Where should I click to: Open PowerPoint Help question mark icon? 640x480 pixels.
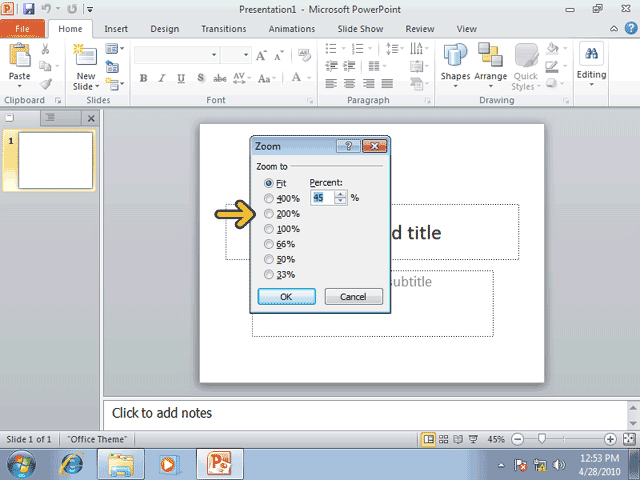[x=631, y=28]
